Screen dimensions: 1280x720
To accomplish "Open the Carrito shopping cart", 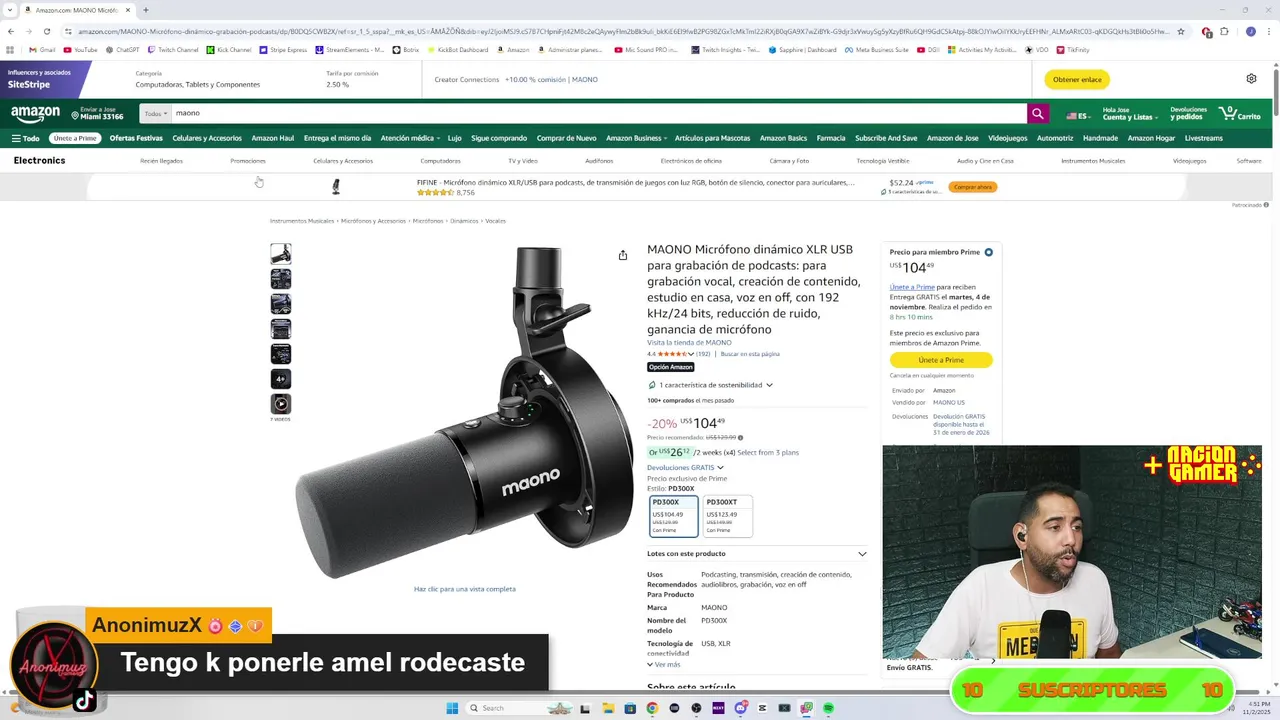I will (1240, 114).
